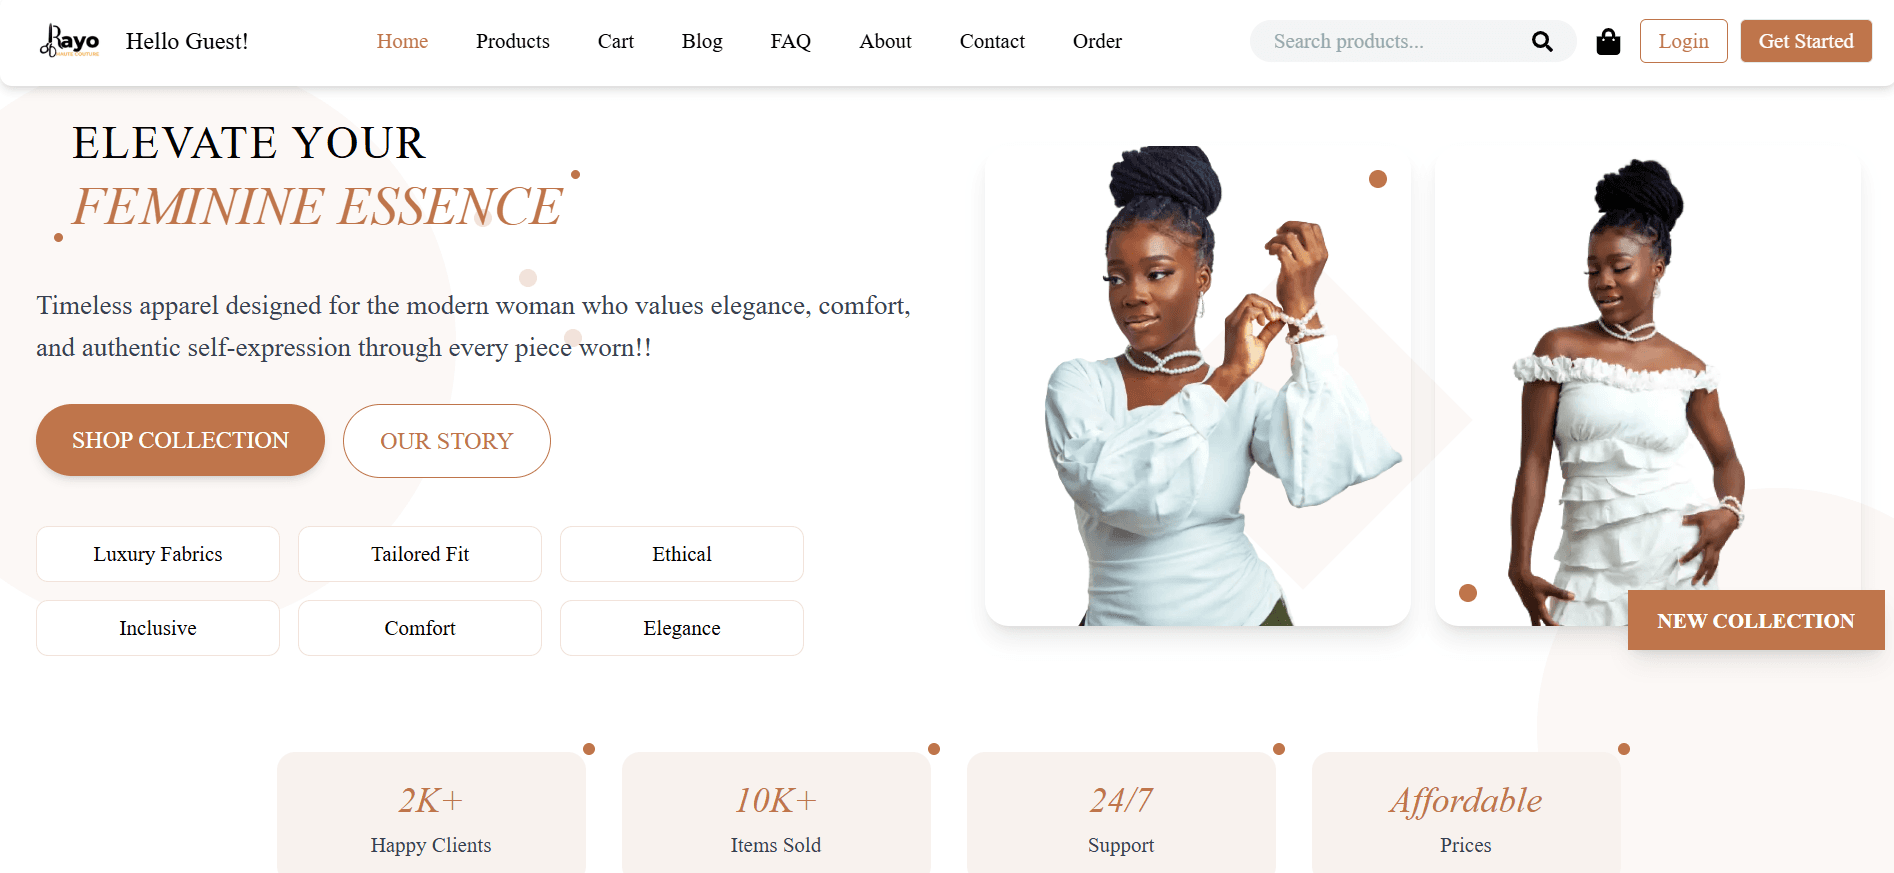Open the shopping bag icon
This screenshot has height=873, width=1894.
click(1608, 41)
